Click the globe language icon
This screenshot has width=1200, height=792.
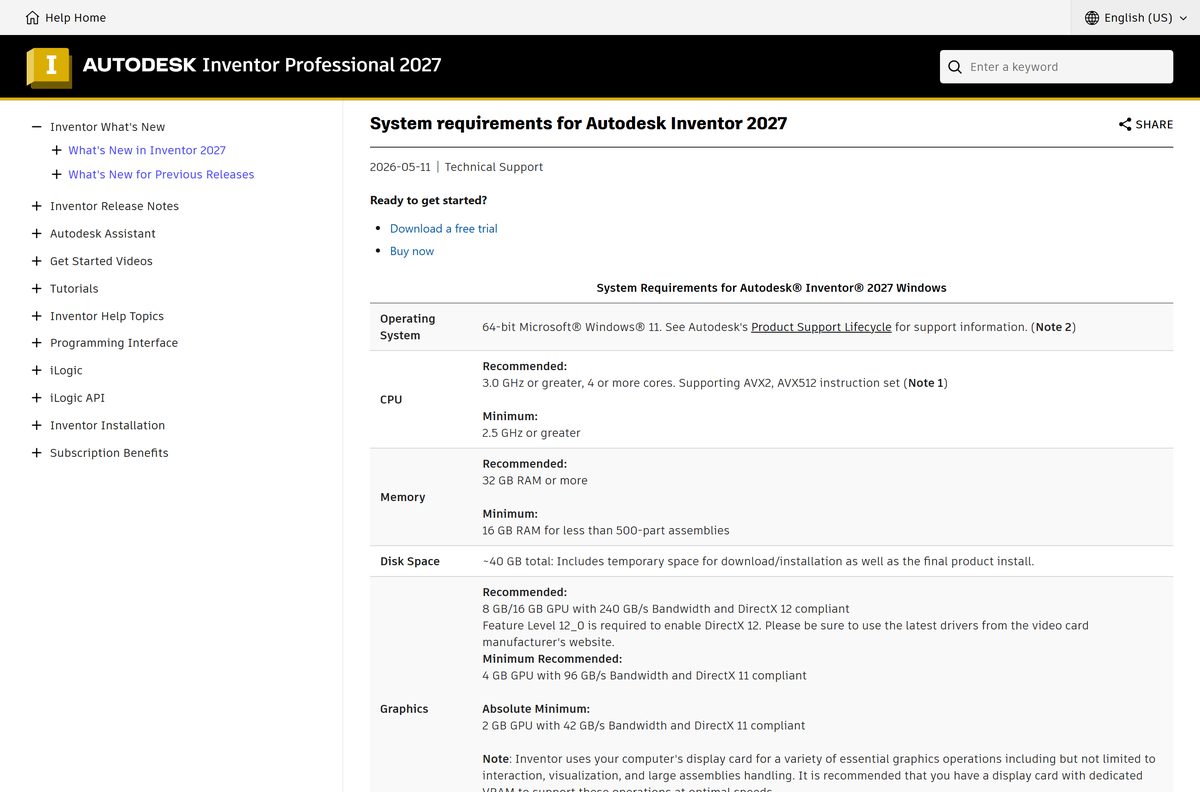tap(1092, 18)
